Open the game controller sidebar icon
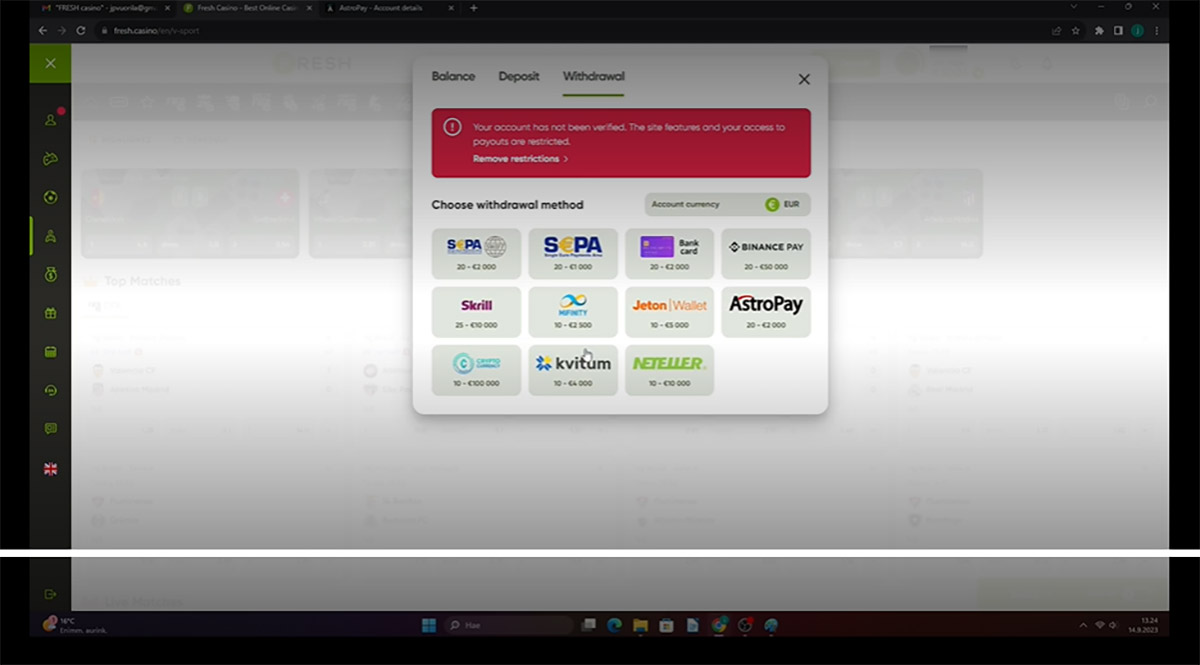1200x665 pixels. [x=50, y=158]
